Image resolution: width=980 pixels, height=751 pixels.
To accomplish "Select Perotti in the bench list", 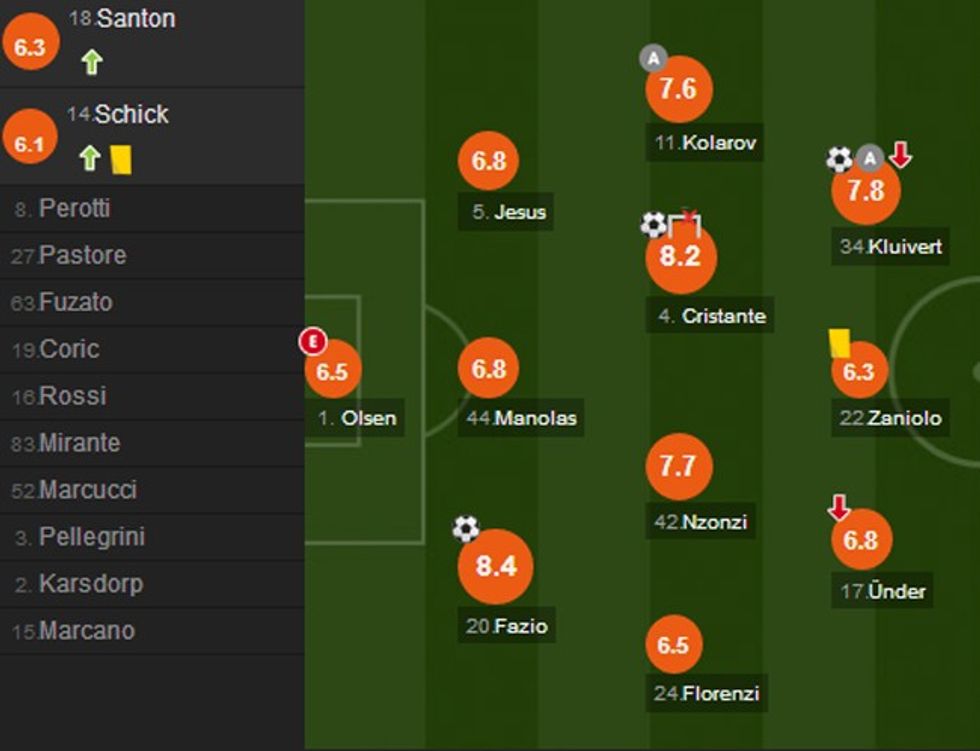I will coord(74,209).
